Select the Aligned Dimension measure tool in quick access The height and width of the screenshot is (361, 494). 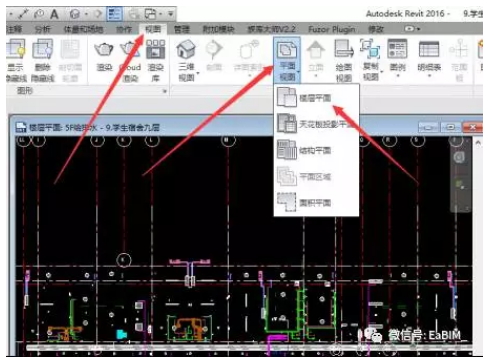tap(24, 14)
